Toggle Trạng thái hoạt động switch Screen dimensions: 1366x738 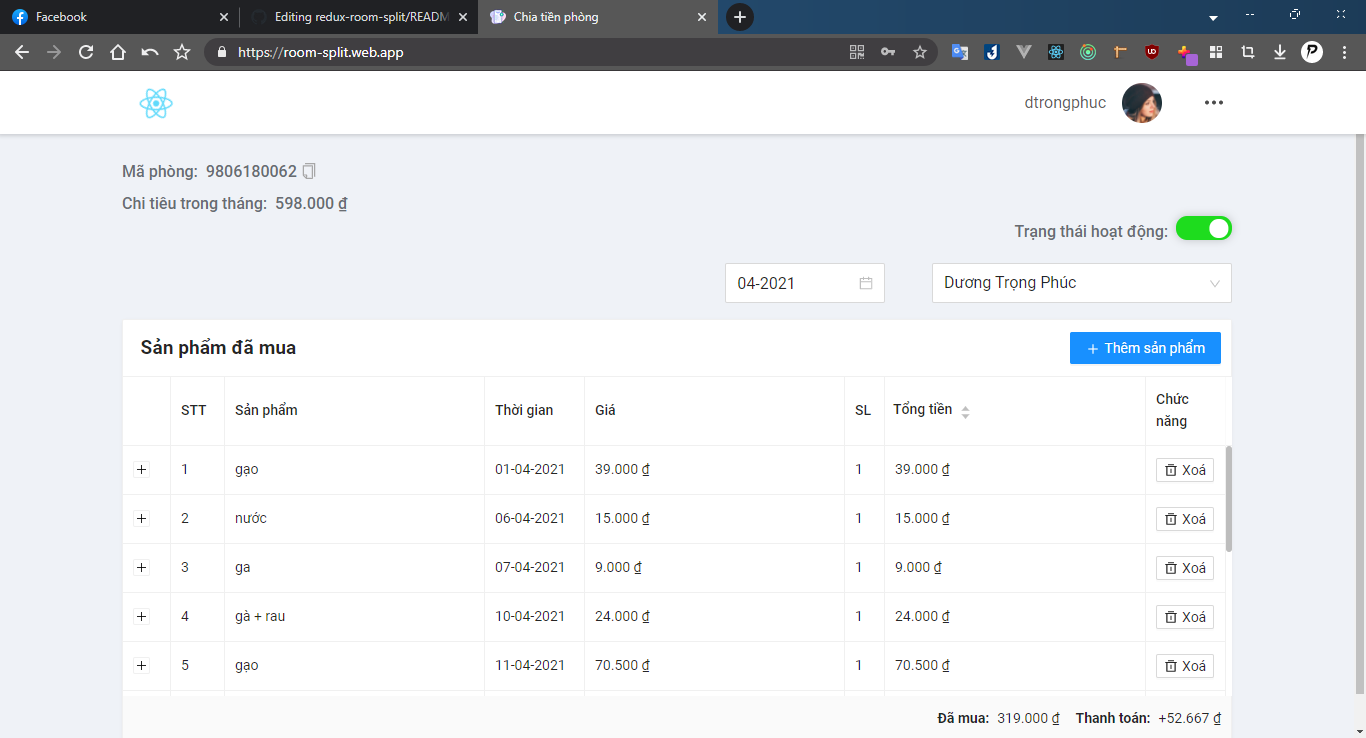(1204, 229)
